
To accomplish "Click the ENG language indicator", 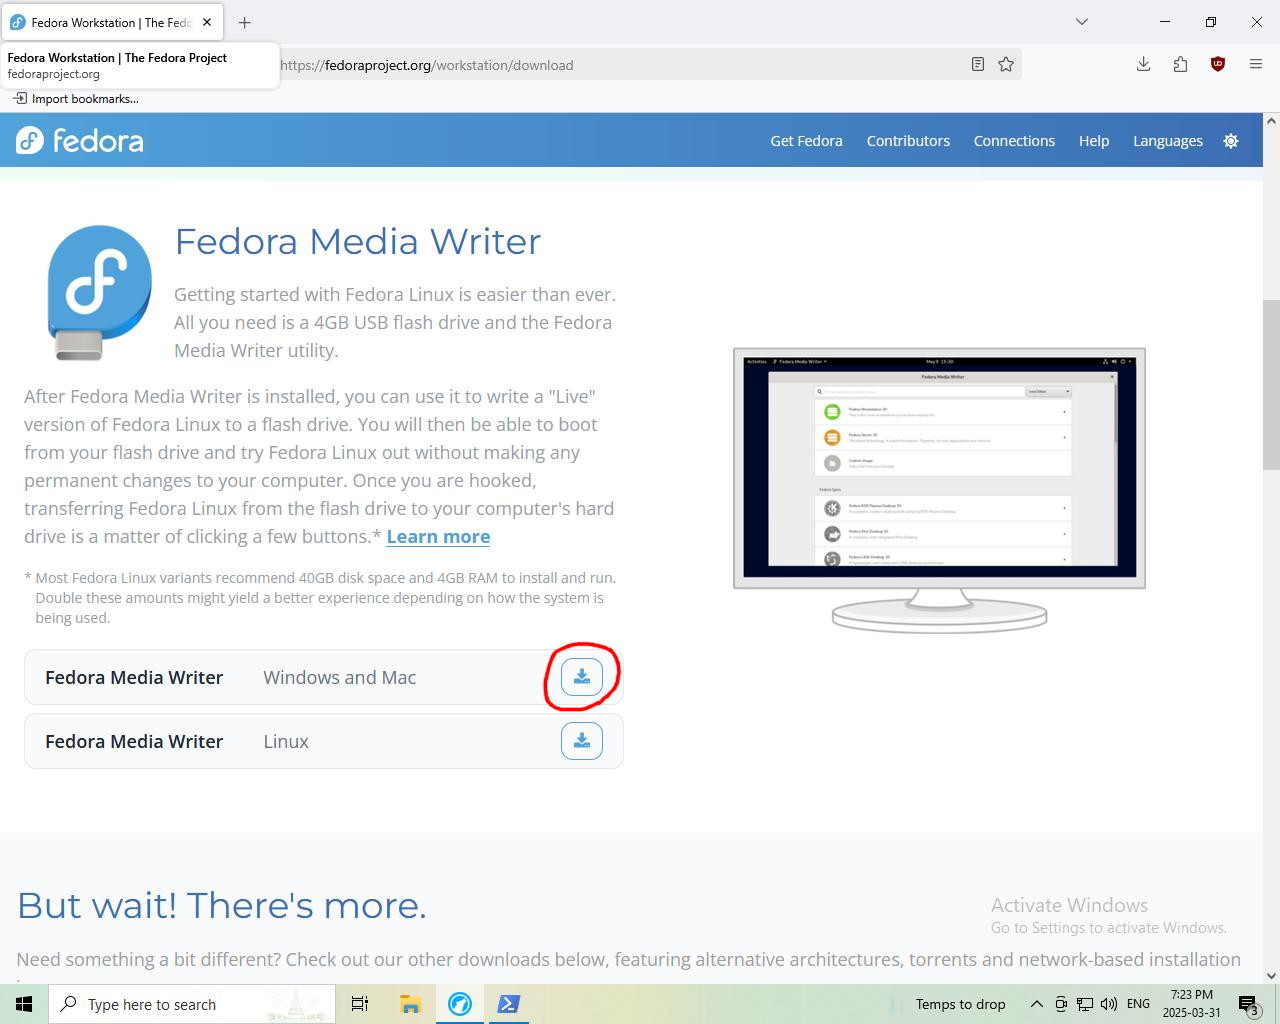I will 1138,1004.
